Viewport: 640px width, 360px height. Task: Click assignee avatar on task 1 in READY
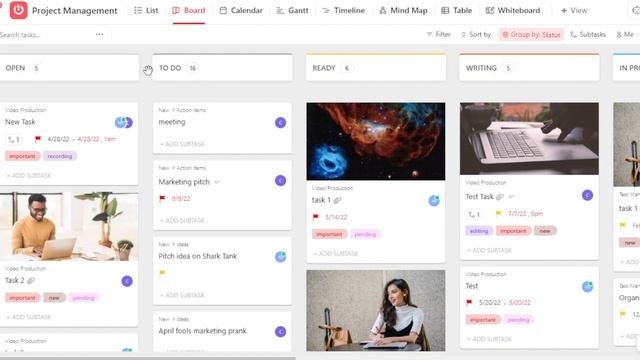434,200
